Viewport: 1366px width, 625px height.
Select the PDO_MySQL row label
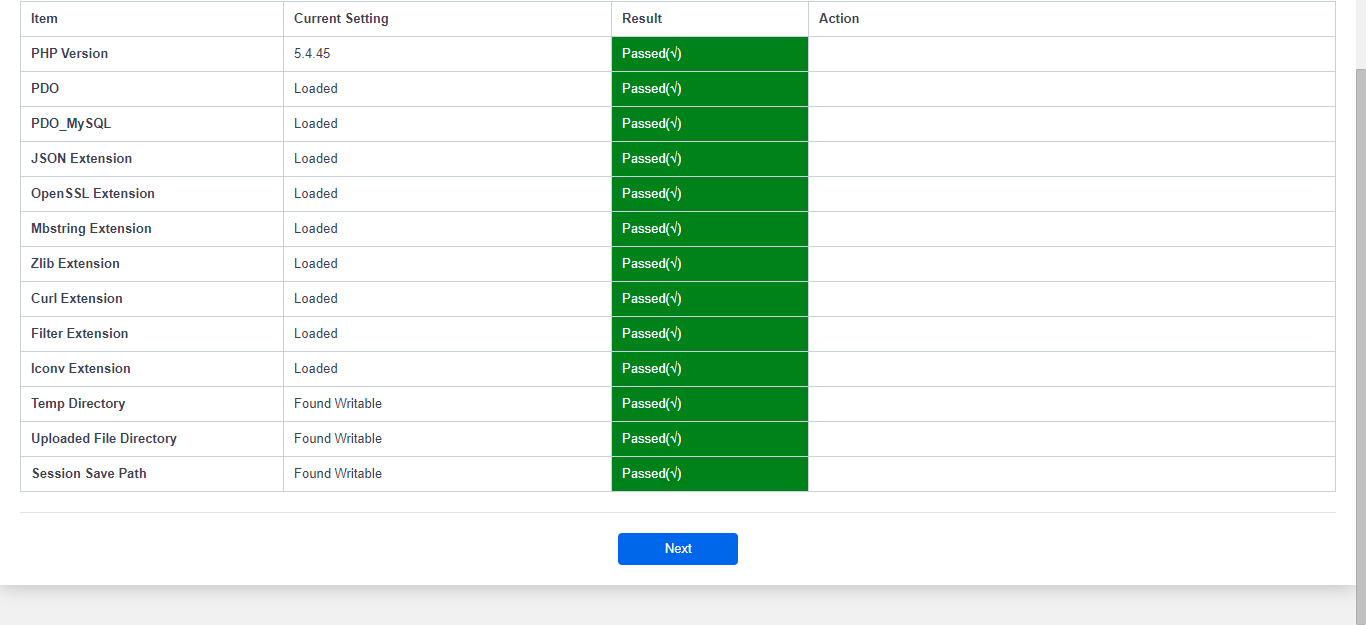point(71,123)
